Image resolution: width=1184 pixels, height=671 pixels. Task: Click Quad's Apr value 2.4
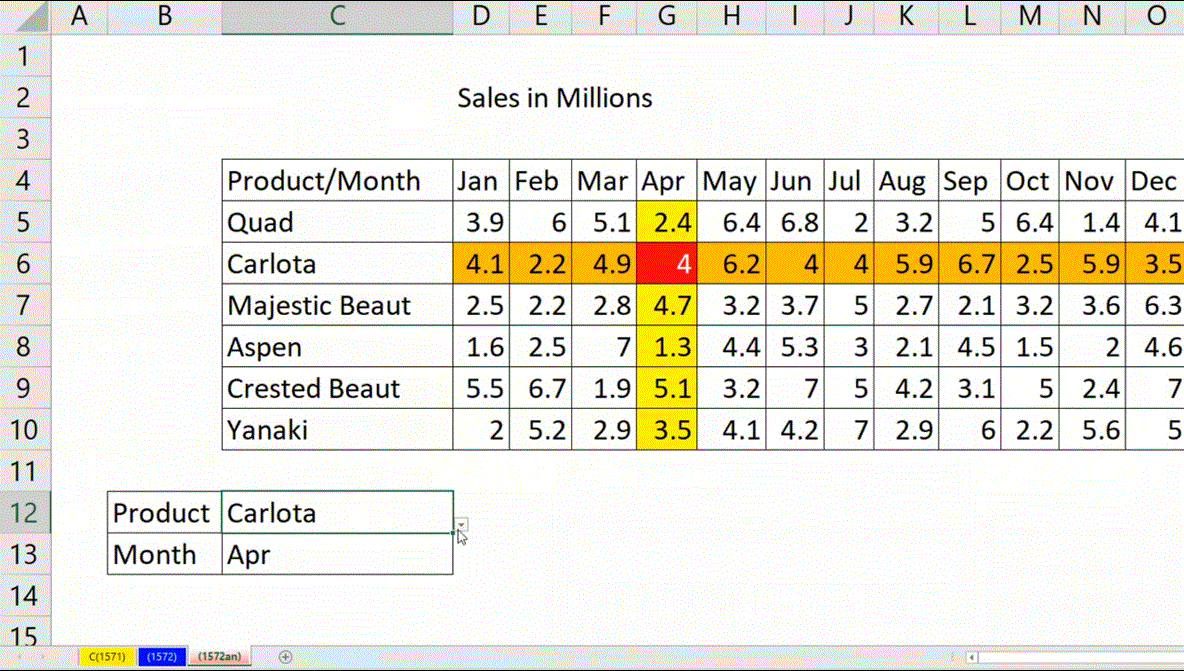pos(667,222)
